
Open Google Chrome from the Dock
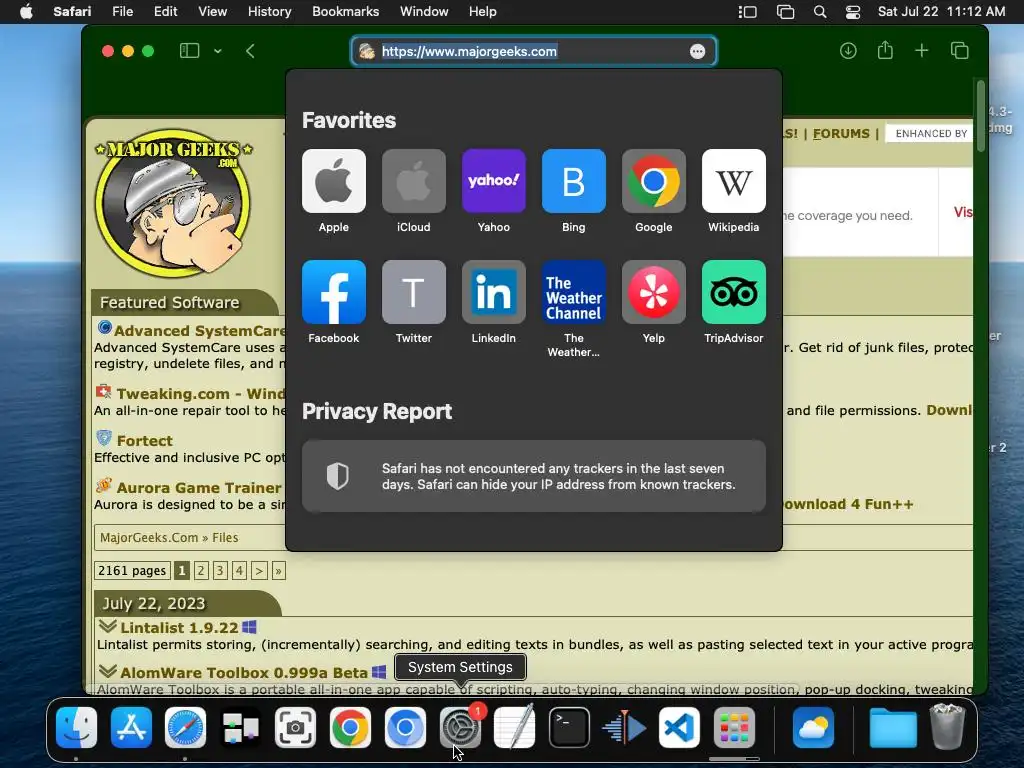[350, 727]
